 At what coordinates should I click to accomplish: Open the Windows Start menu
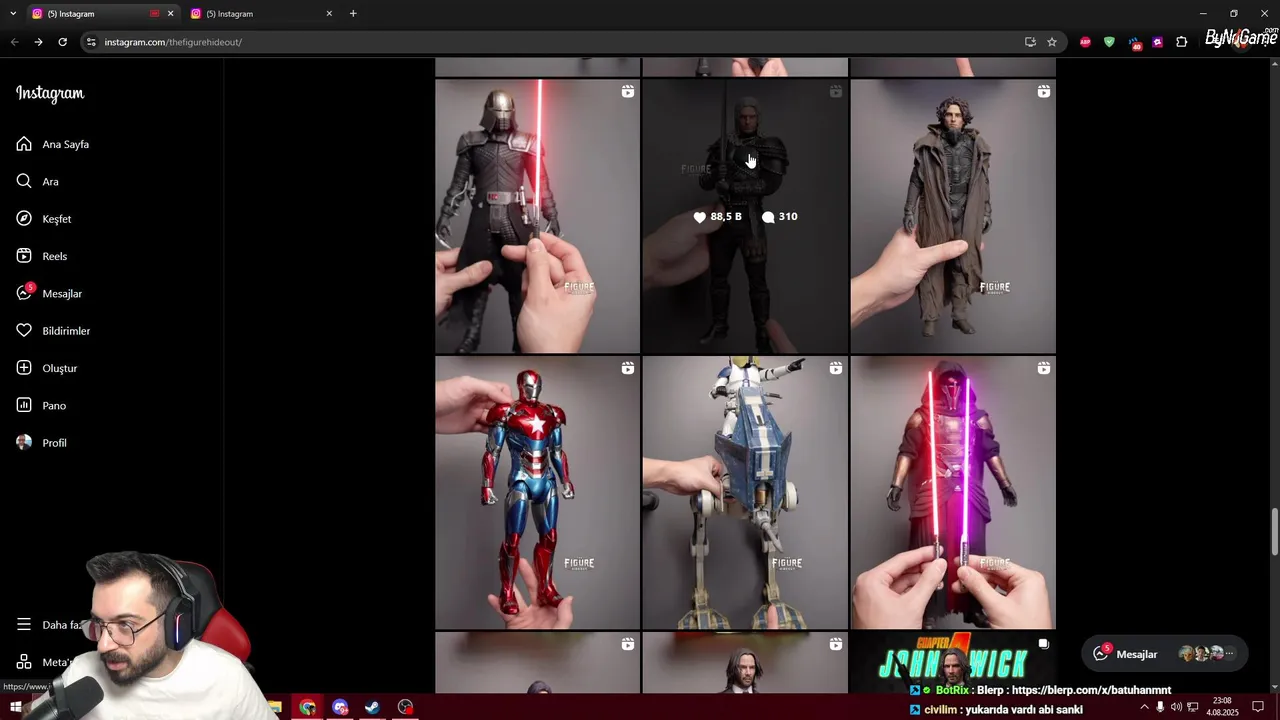pos(16,707)
